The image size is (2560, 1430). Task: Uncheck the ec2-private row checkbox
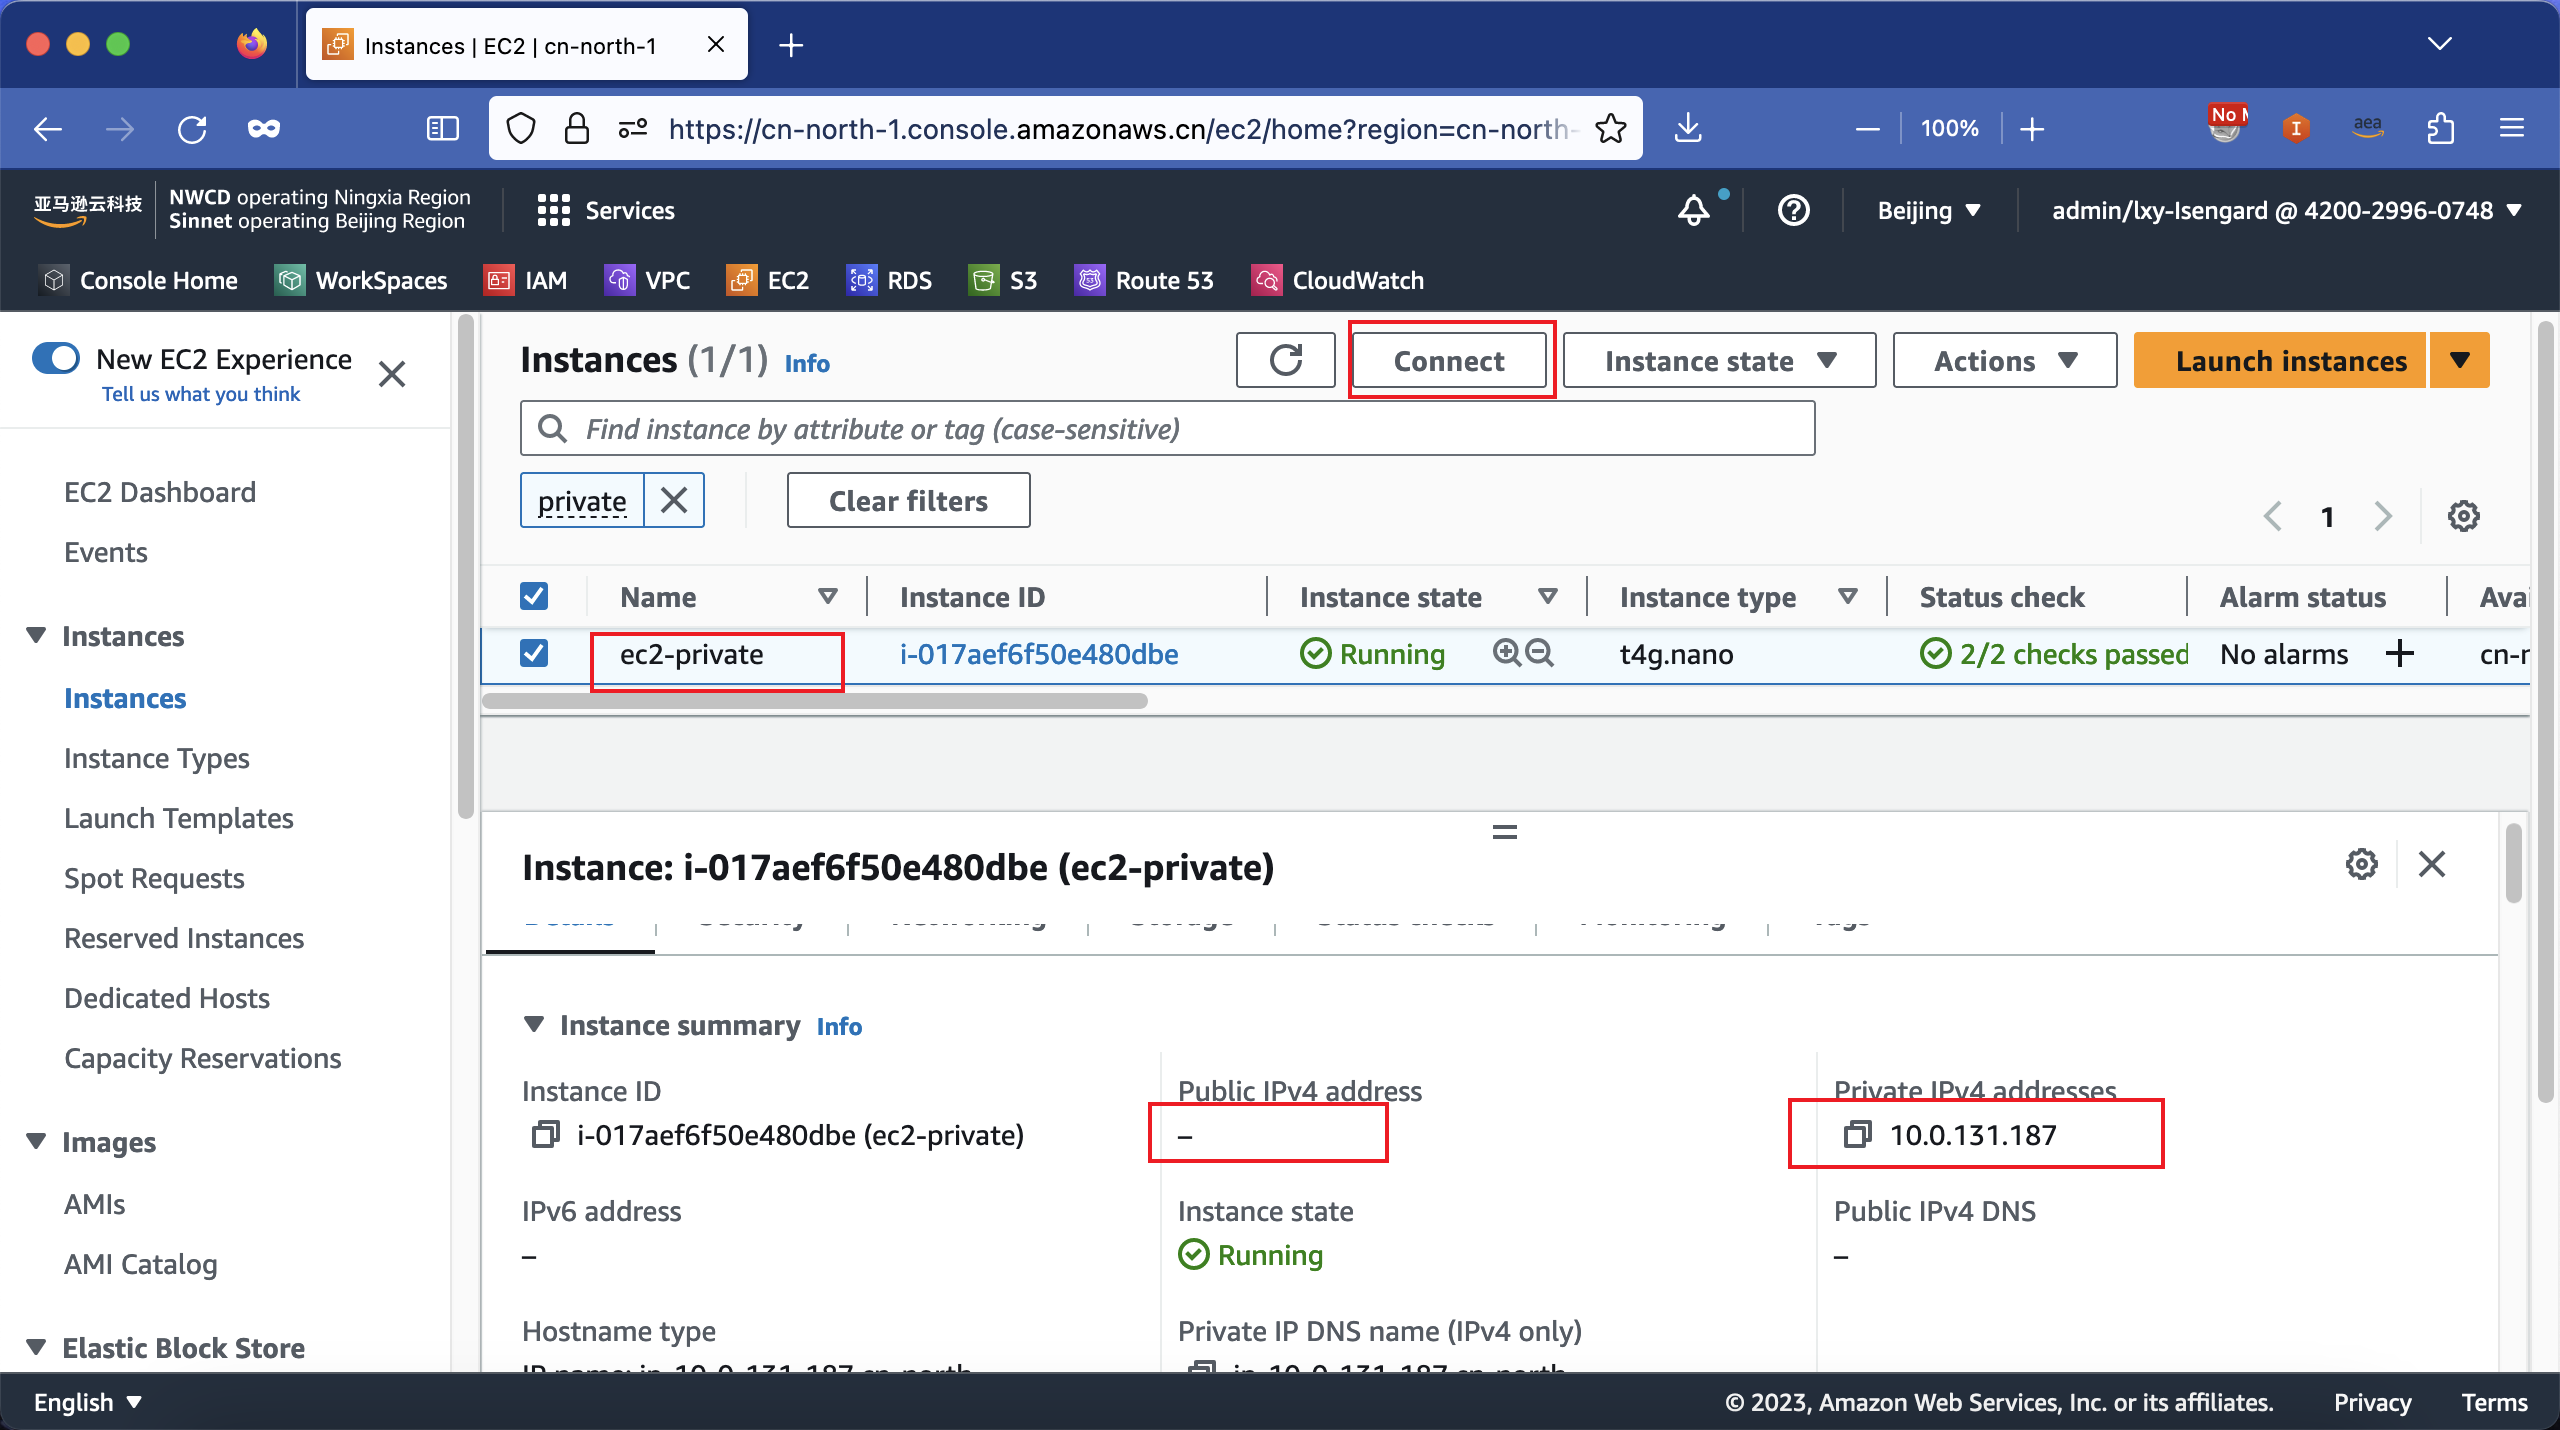534,653
